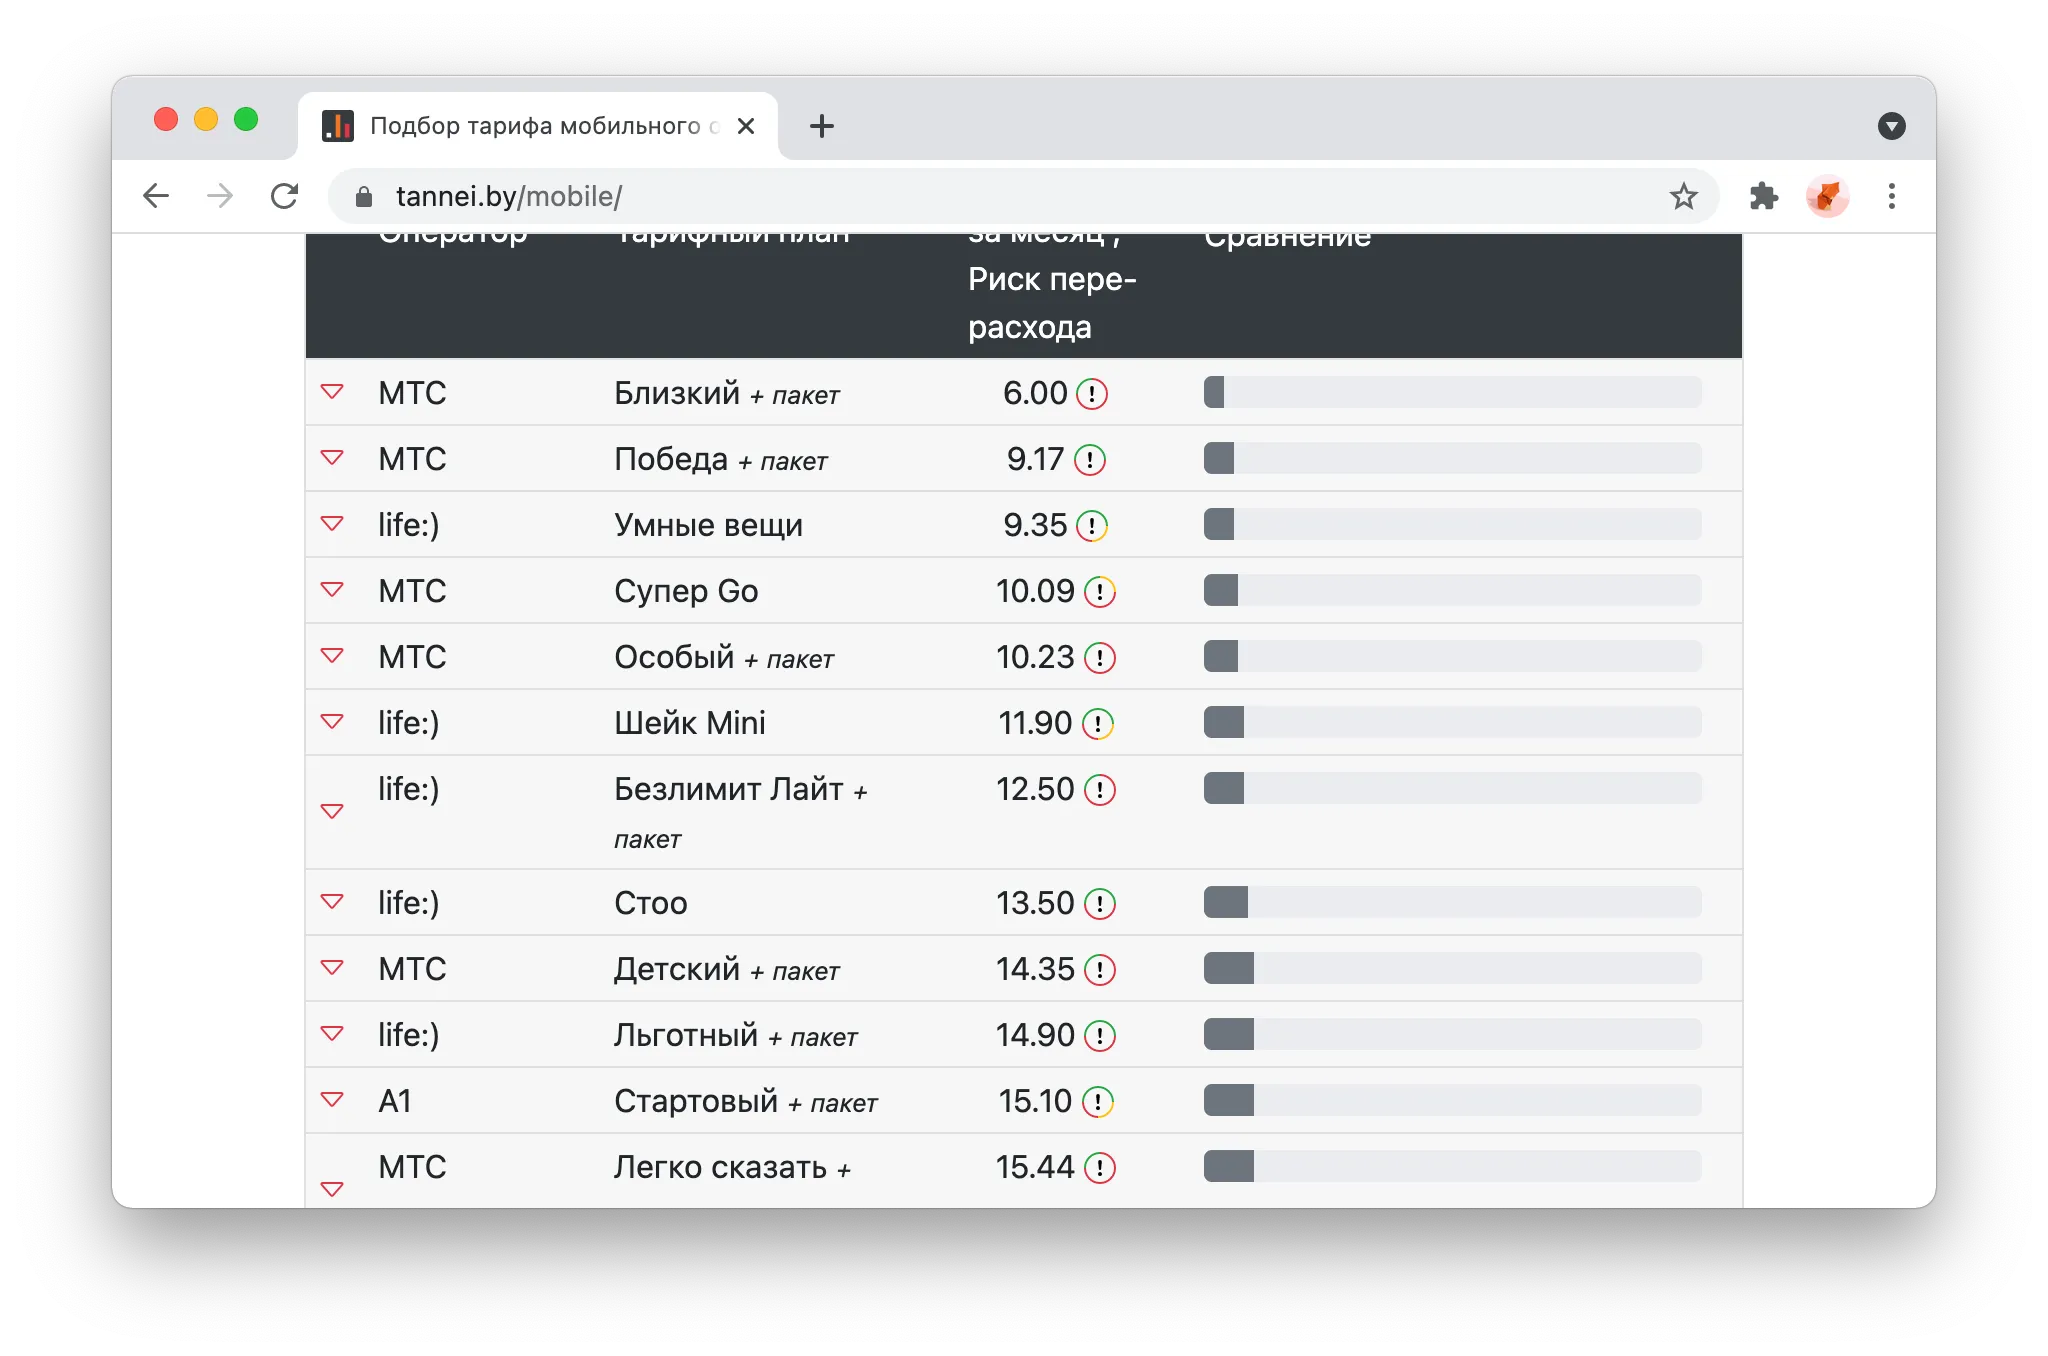Click the Сравнение column header
2048x1356 pixels.
(x=1287, y=240)
